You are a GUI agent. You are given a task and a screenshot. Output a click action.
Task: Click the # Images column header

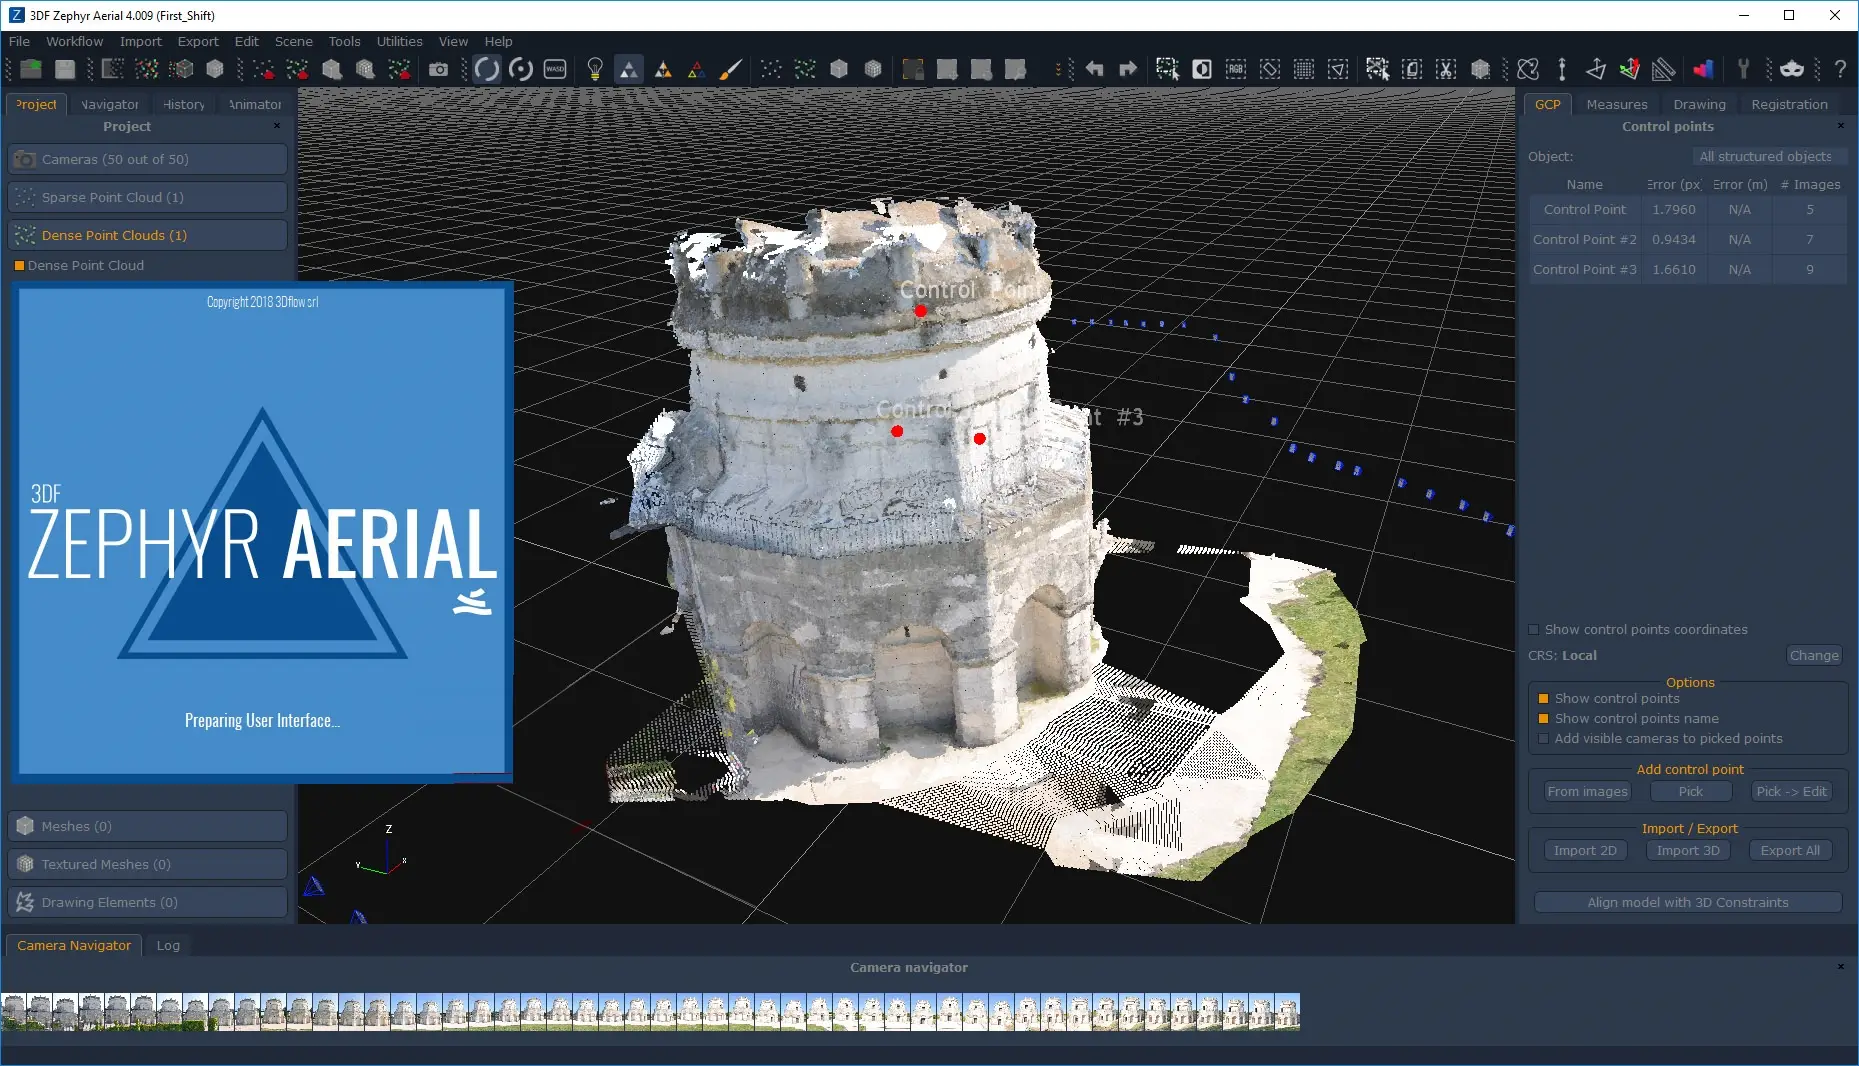pyautogui.click(x=1810, y=185)
